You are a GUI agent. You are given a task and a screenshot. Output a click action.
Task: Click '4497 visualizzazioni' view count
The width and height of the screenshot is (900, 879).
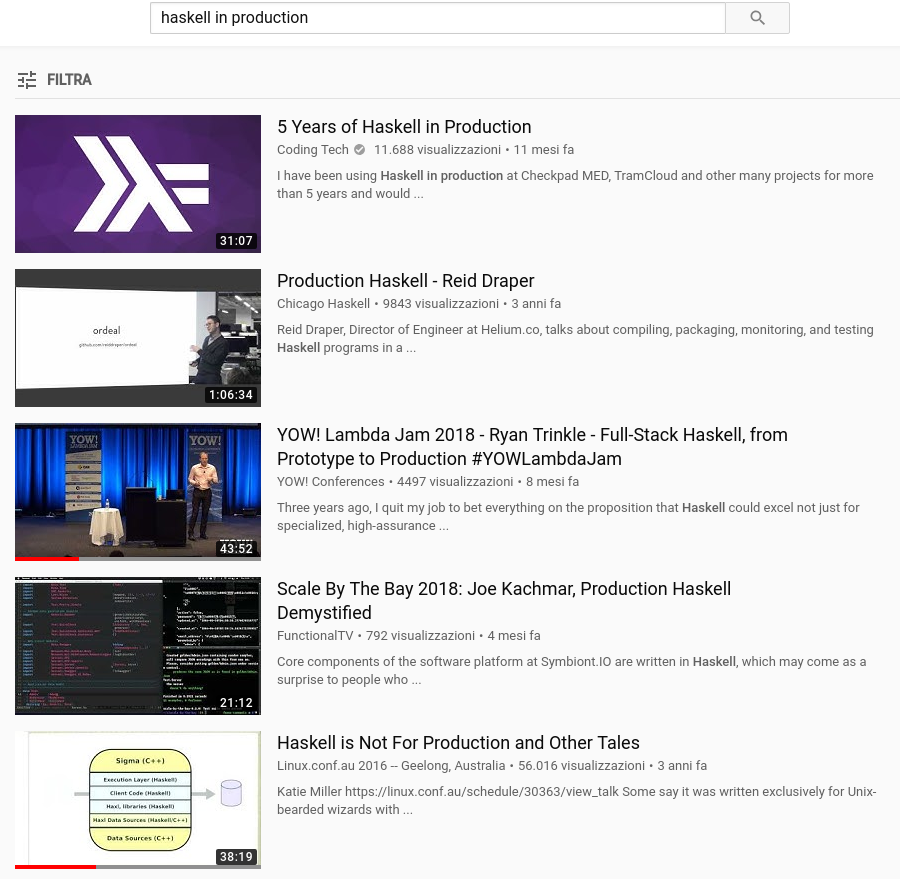(455, 482)
